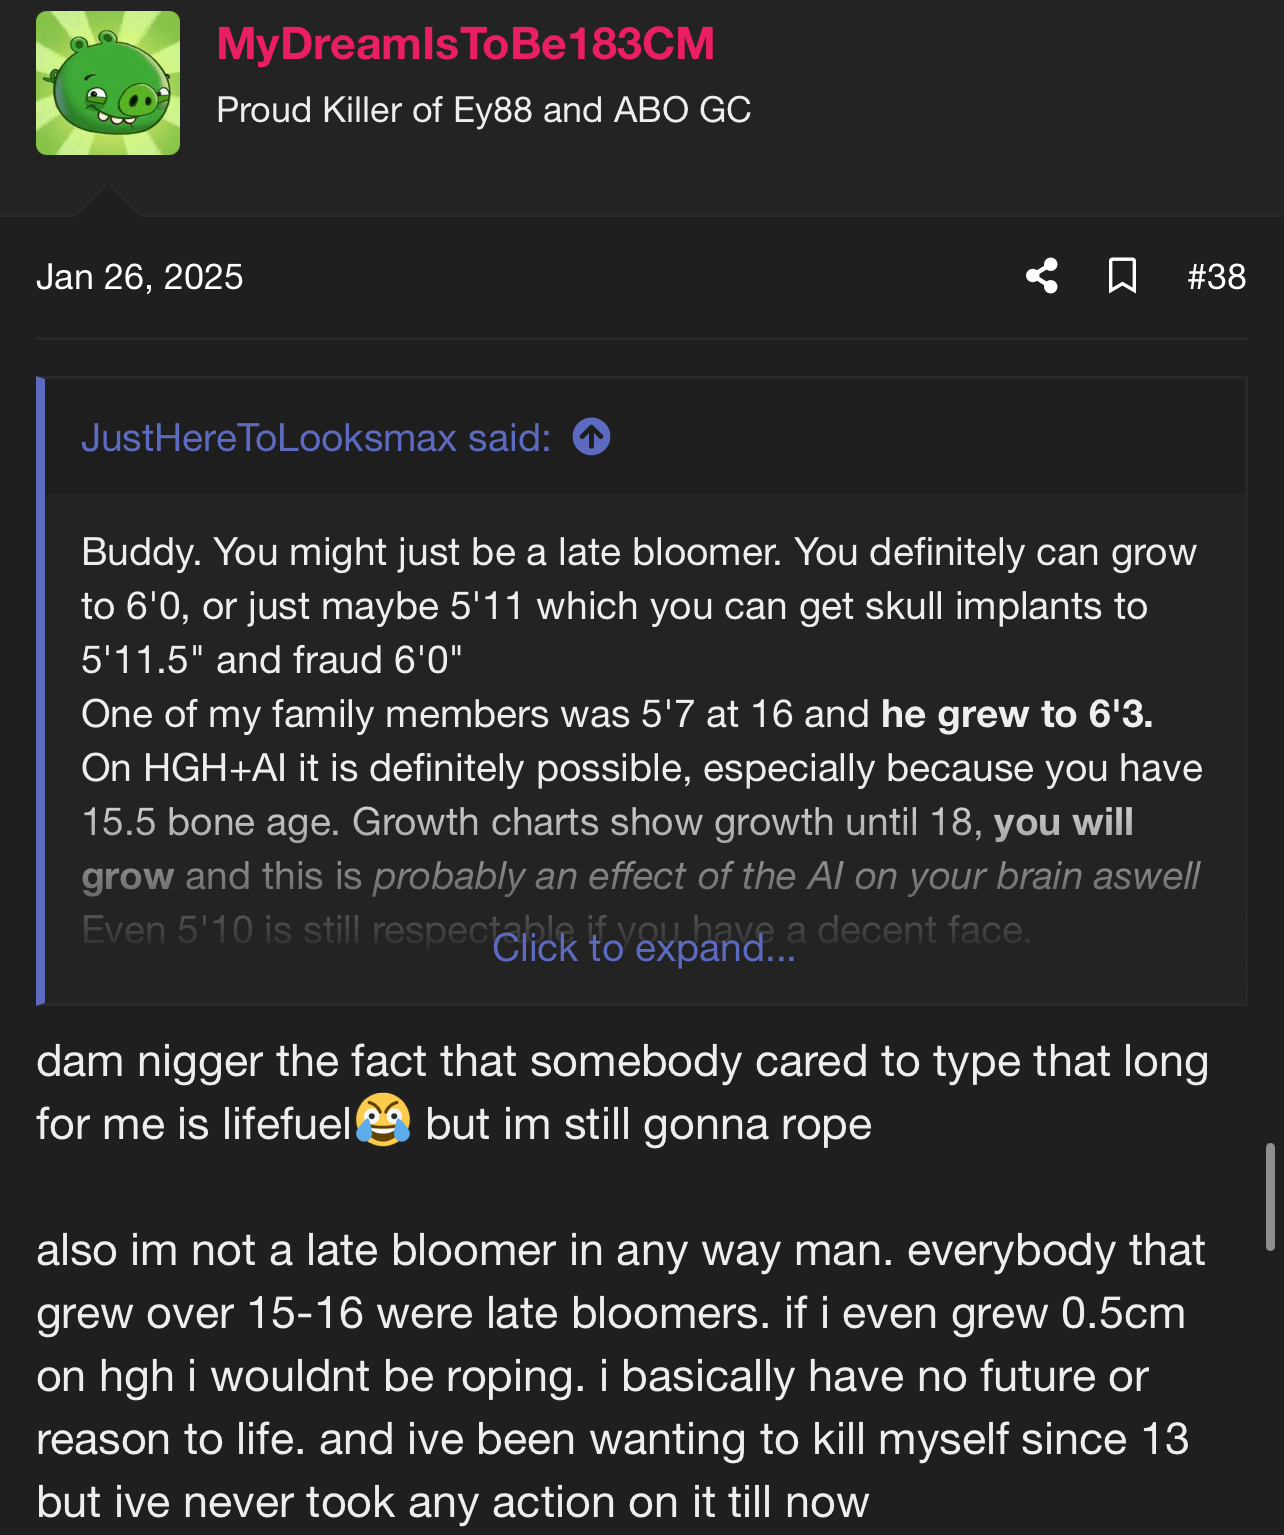Click the crying-laughing emoji in the reply
The height and width of the screenshot is (1535, 1284).
[x=383, y=1121]
